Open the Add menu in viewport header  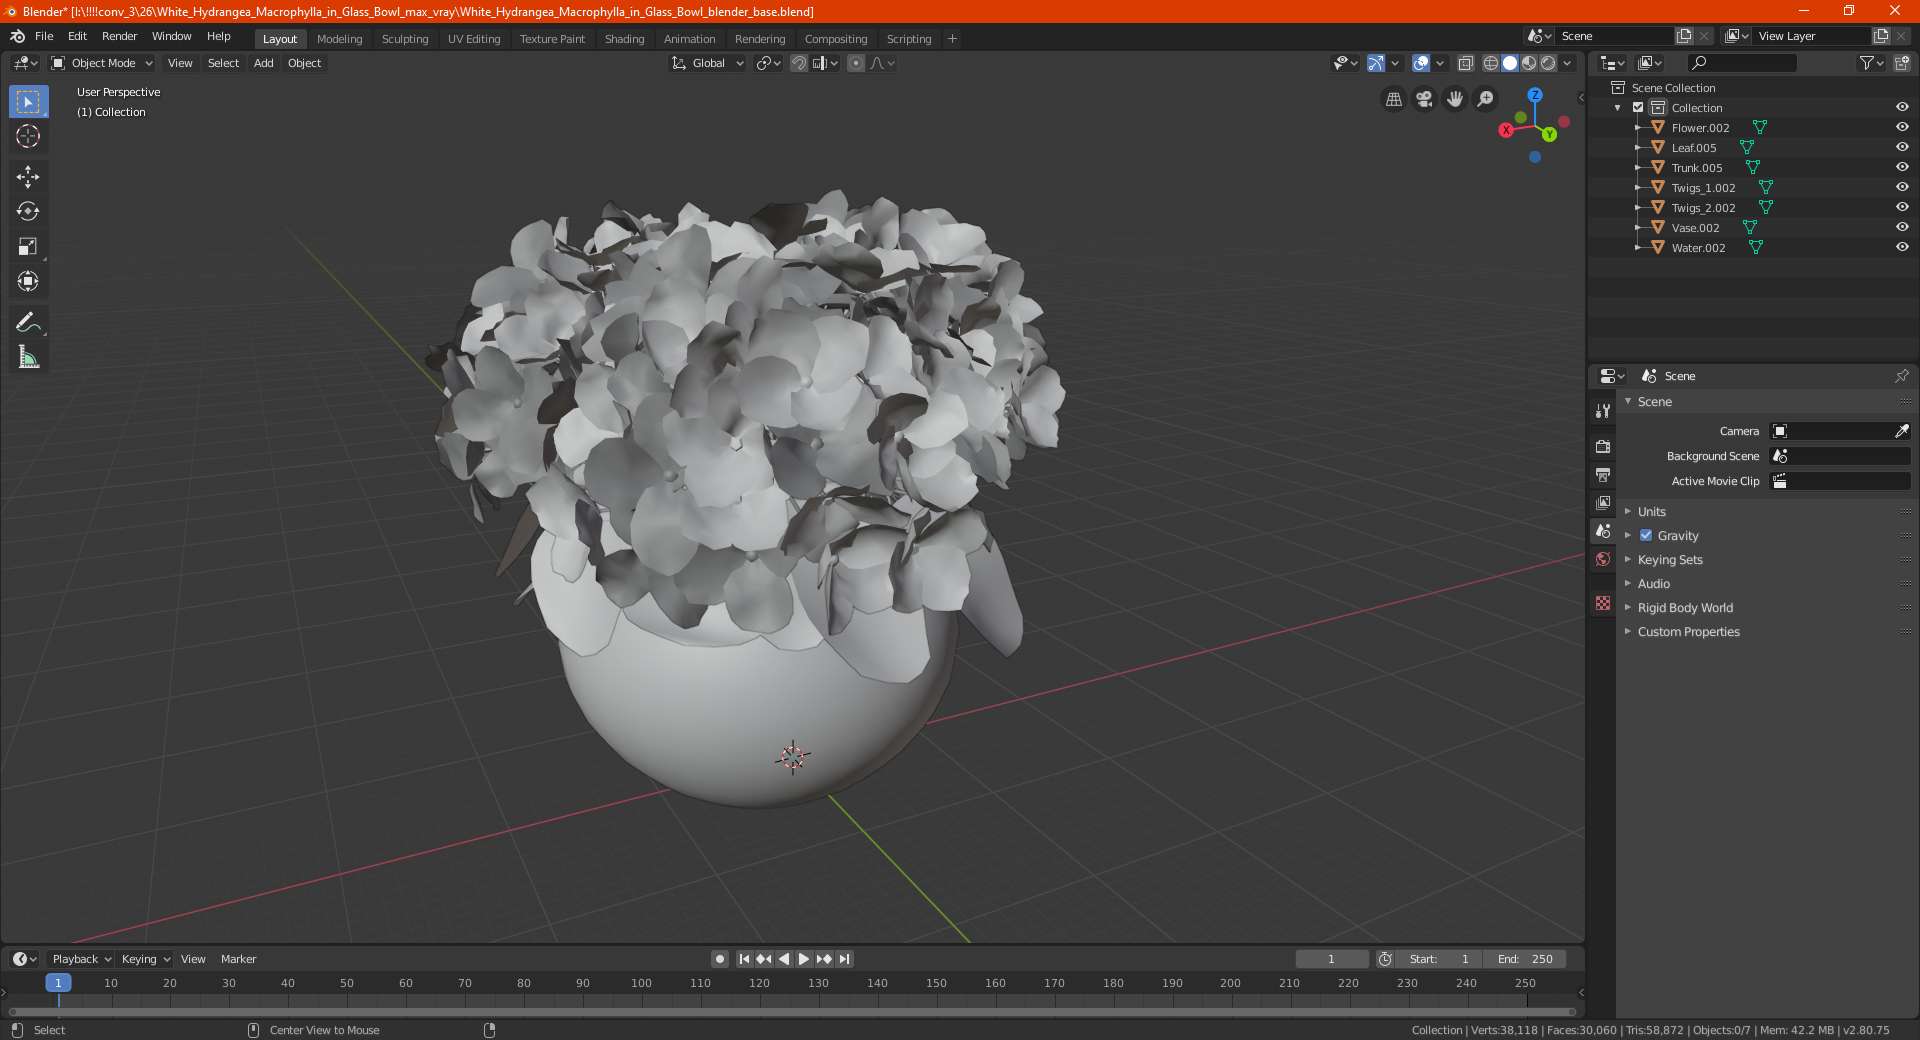point(263,63)
